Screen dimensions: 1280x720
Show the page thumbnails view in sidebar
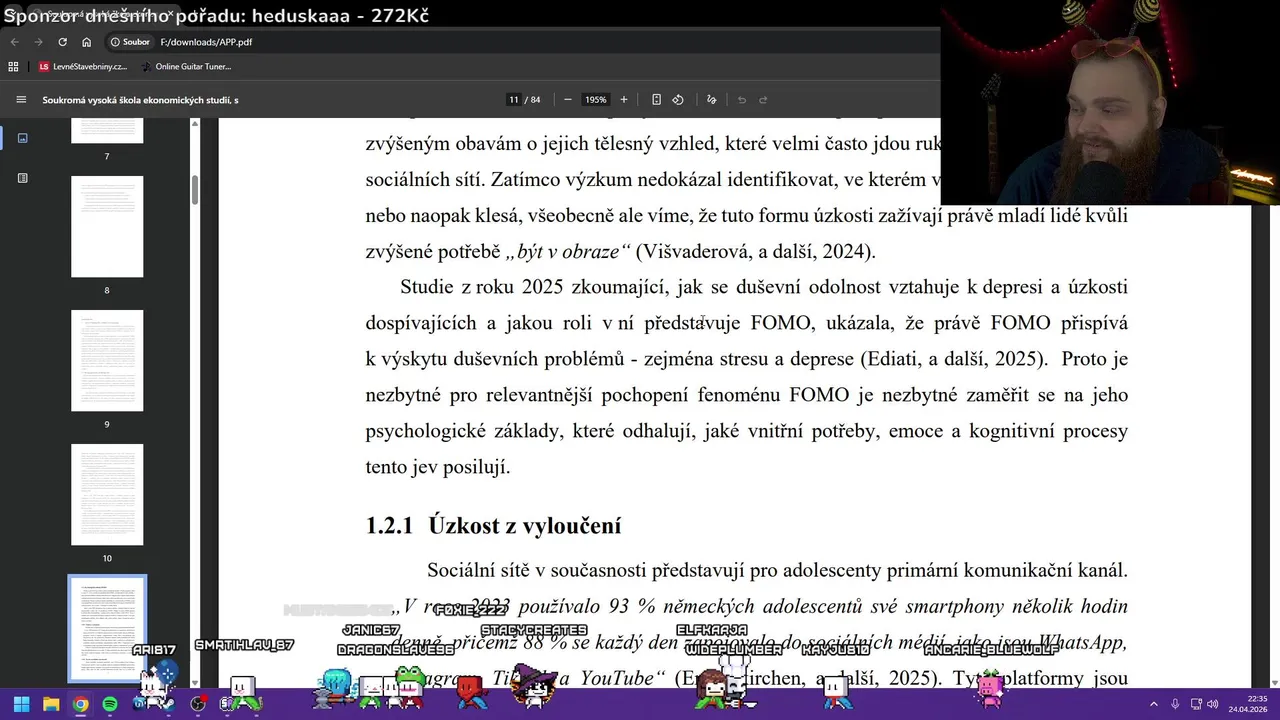click(x=23, y=138)
